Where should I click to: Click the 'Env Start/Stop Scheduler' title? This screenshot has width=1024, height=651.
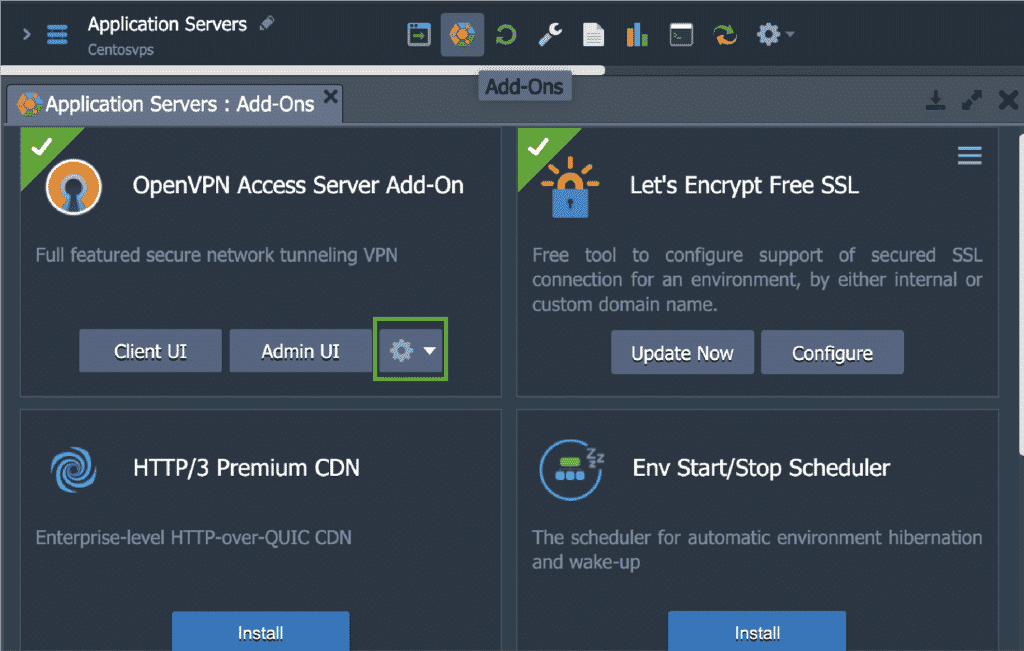[x=761, y=468]
